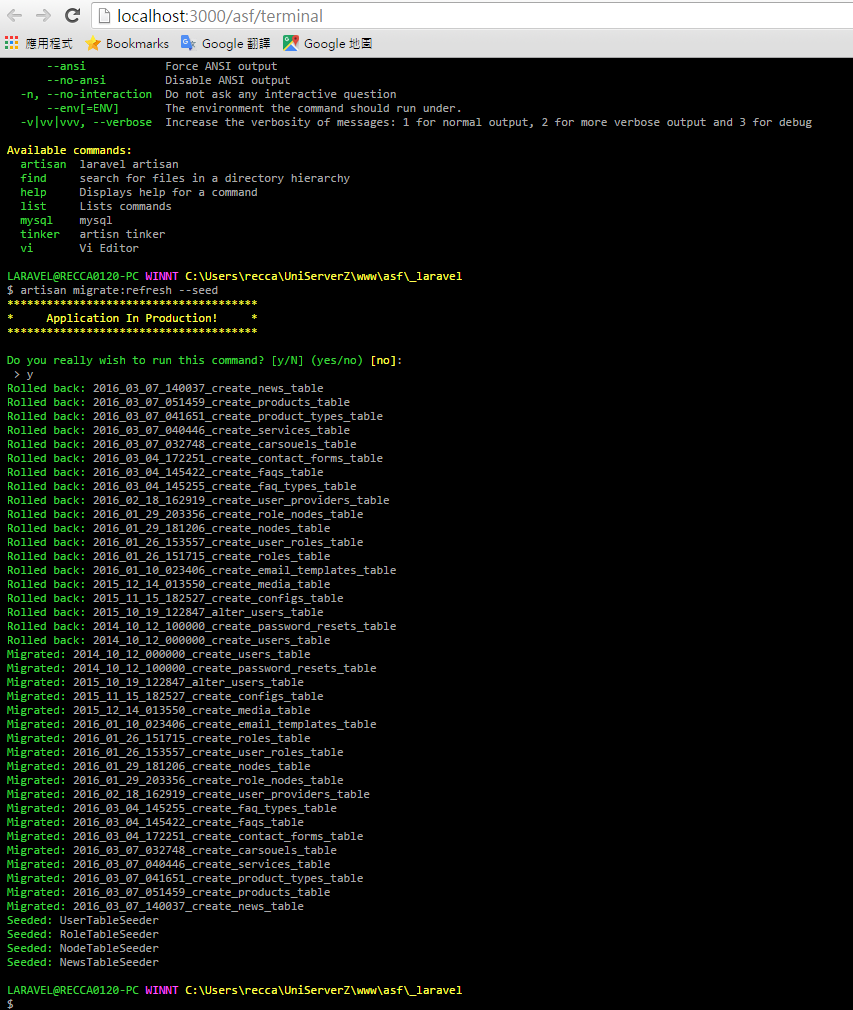Click 'Rolled back: 2016_02_18_162919_create_user_providers_table' line
The image size is (853, 1010).
pyautogui.click(x=198, y=500)
